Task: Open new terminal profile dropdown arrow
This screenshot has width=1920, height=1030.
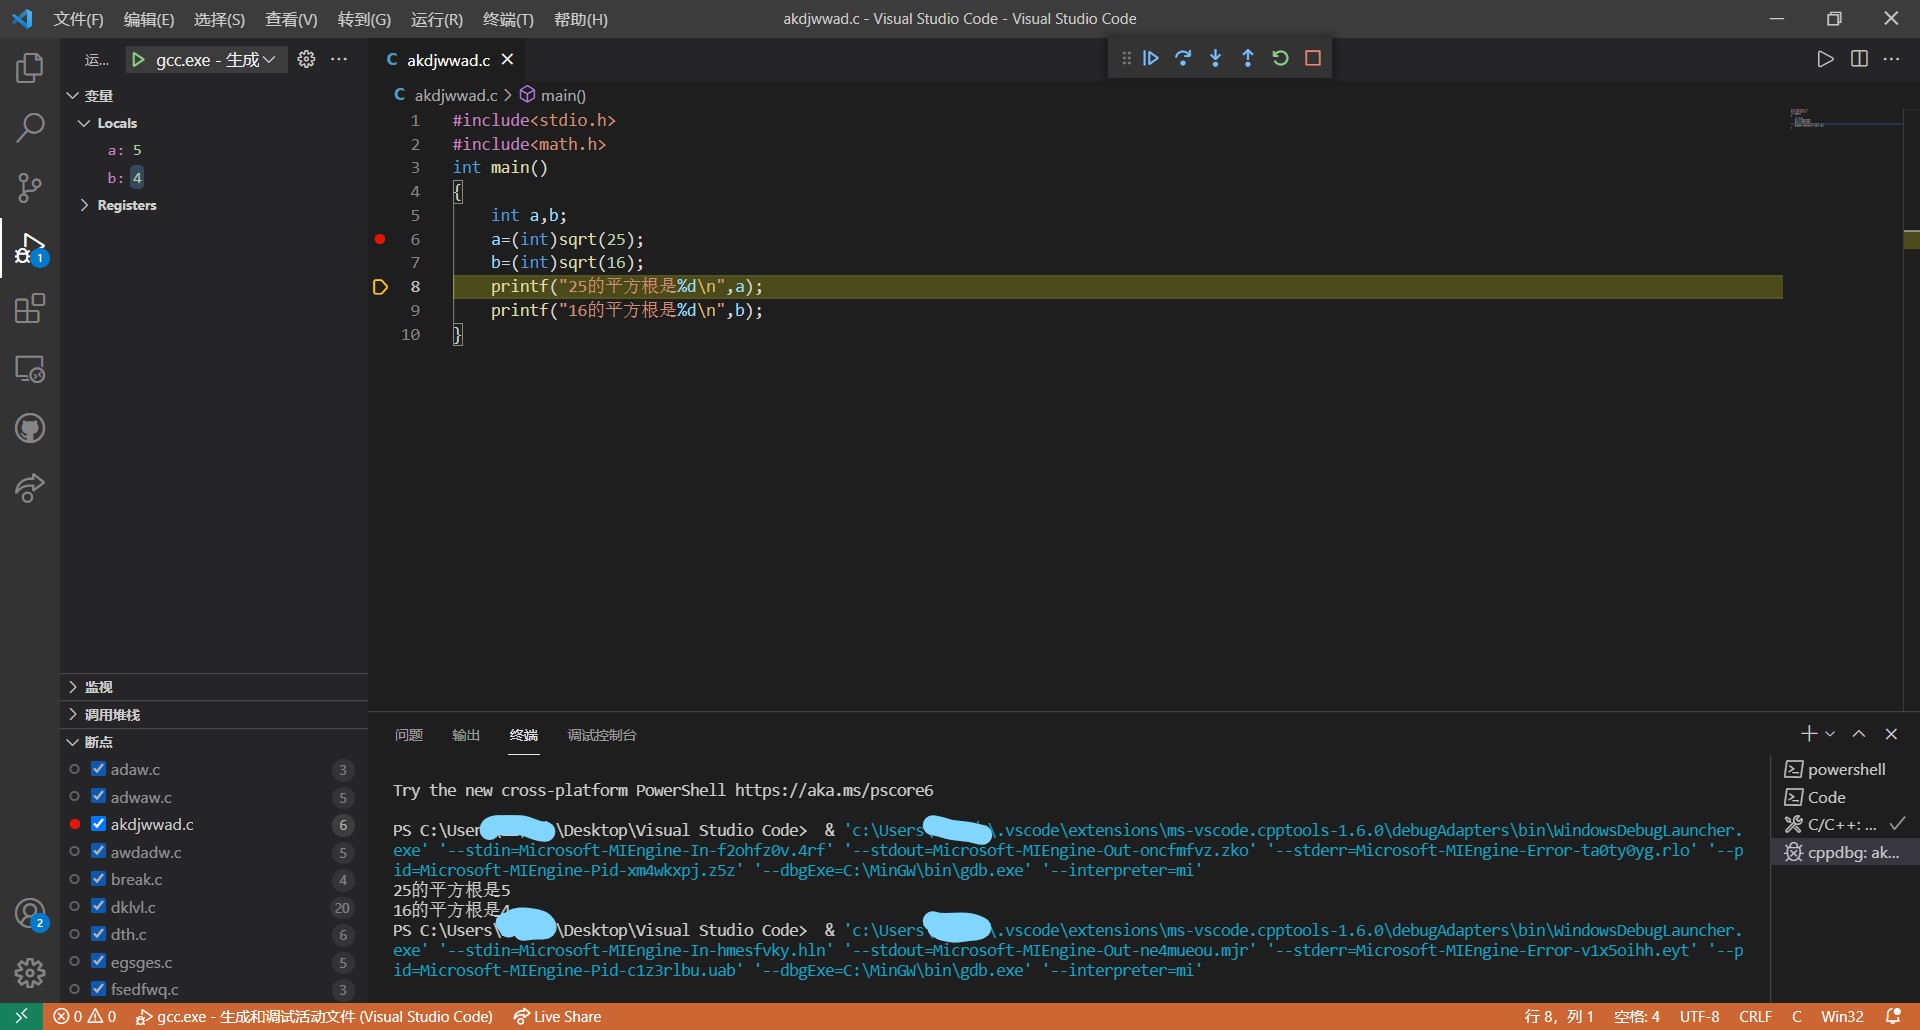Action: (x=1830, y=734)
